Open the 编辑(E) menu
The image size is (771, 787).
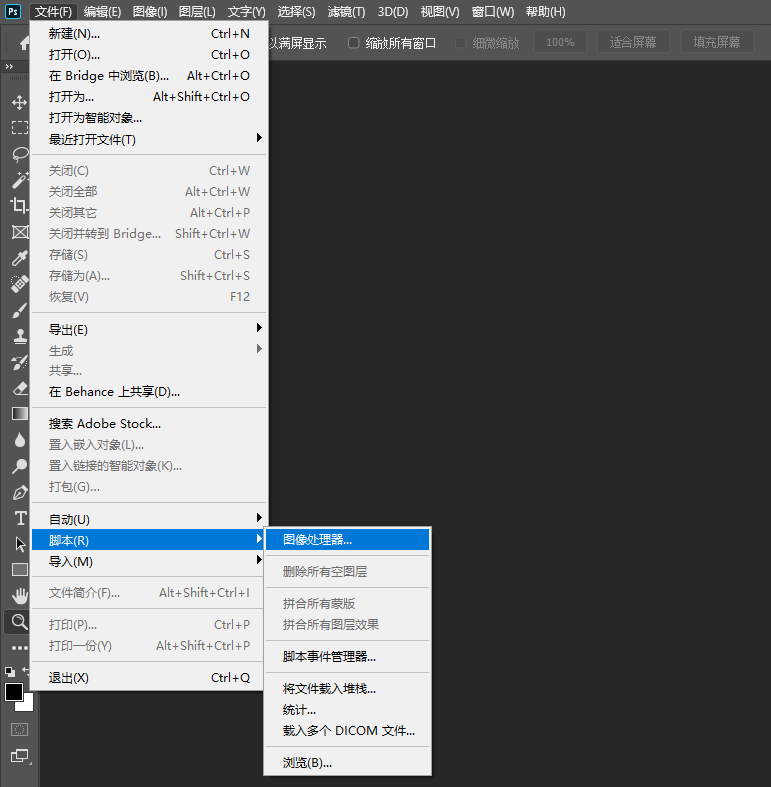[102, 12]
